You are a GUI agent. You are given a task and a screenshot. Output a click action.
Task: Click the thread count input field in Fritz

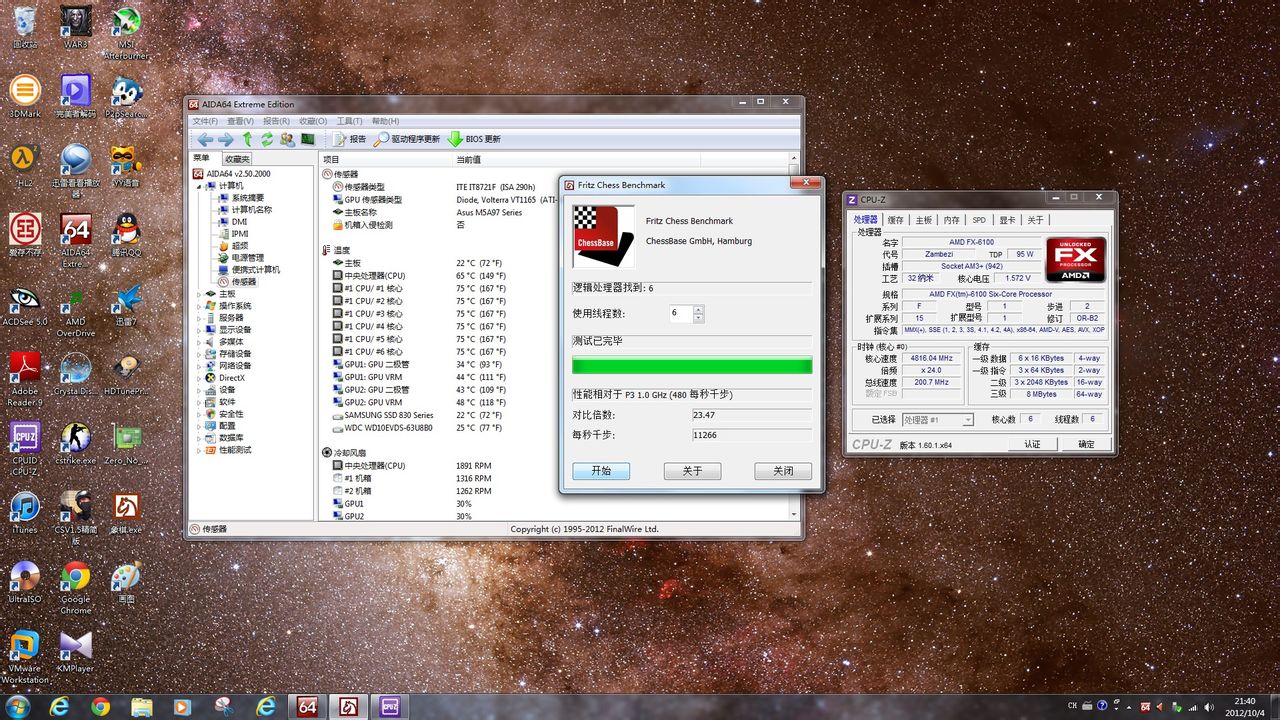680,313
